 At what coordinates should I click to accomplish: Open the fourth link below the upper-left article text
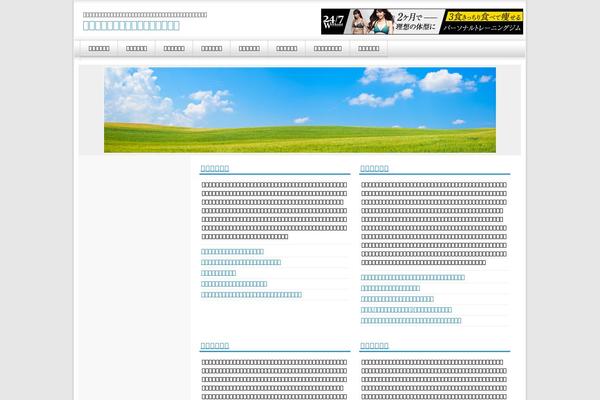click(x=234, y=284)
